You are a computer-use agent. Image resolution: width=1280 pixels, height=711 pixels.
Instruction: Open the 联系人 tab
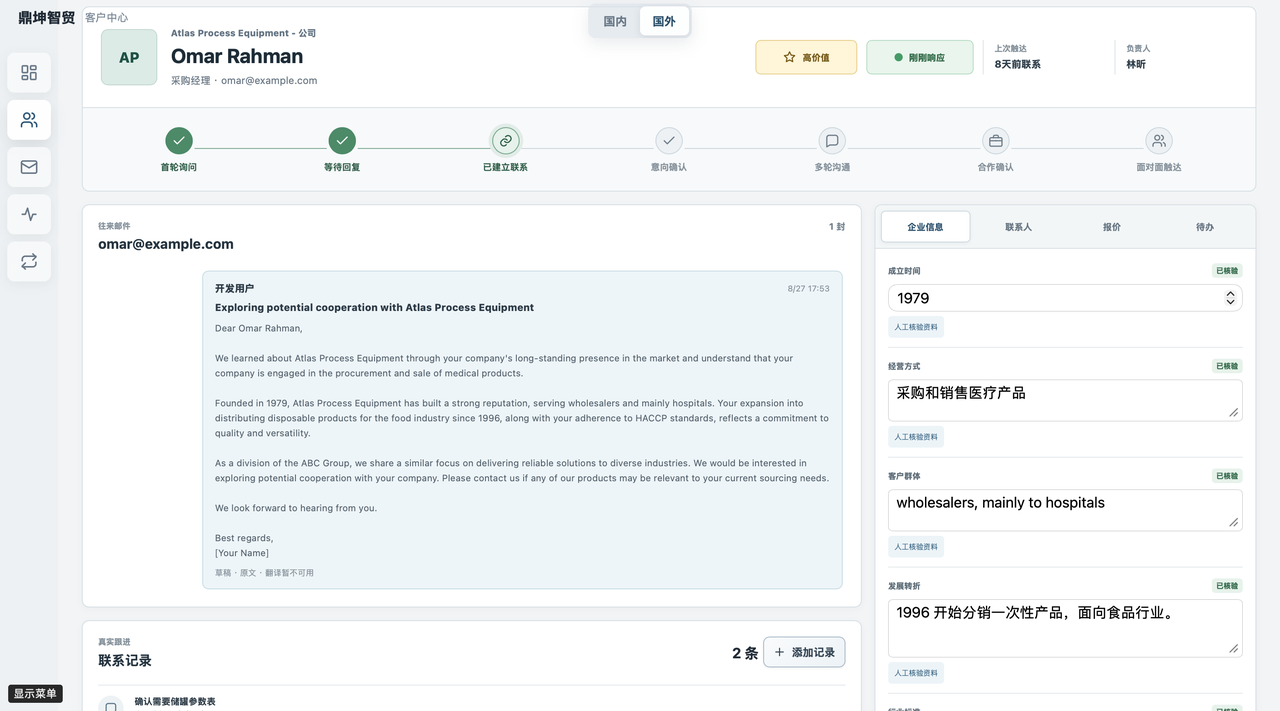click(1018, 227)
